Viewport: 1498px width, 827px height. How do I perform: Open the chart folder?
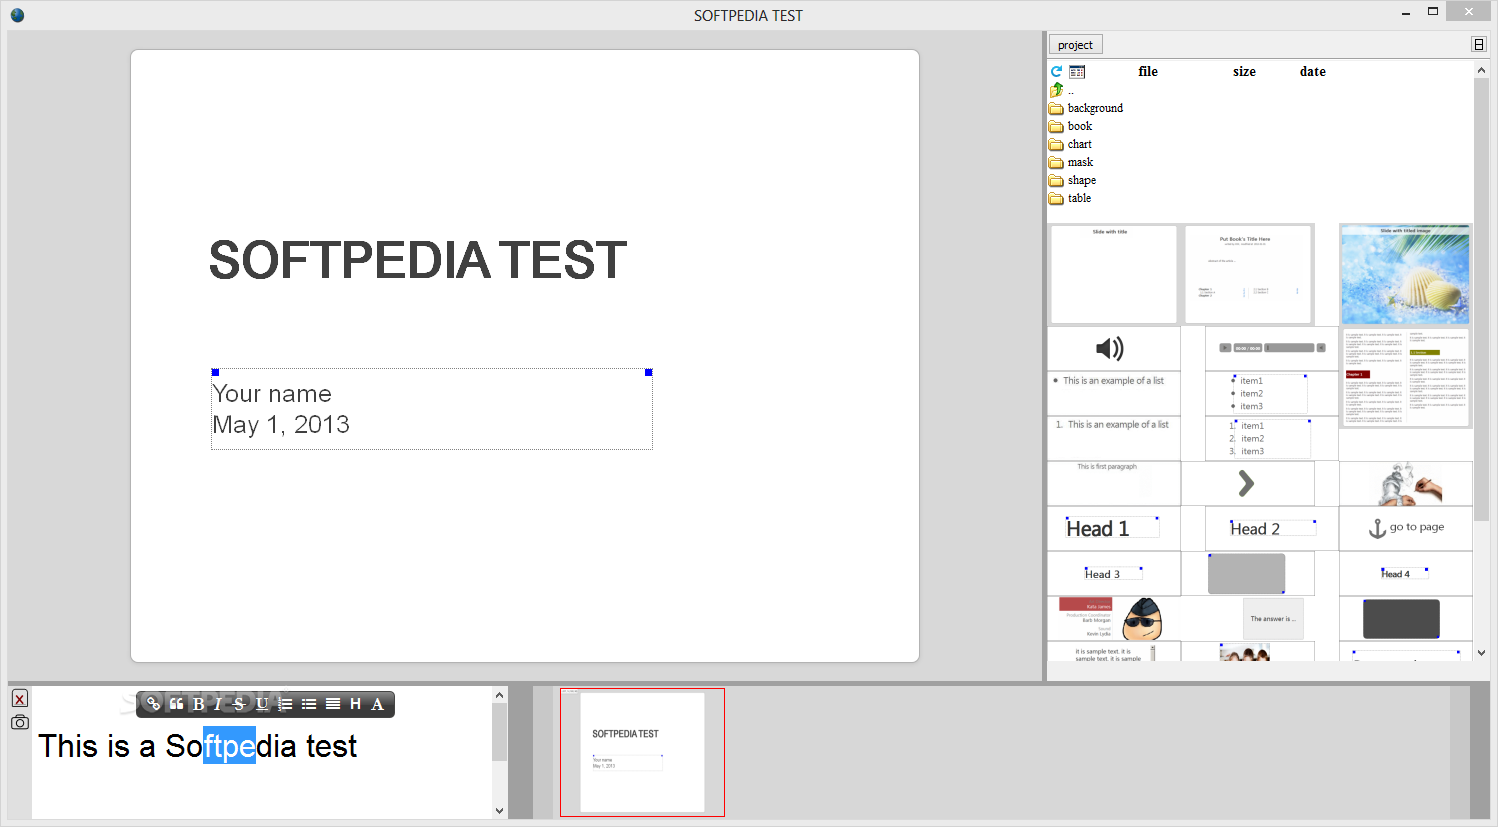(x=1070, y=144)
